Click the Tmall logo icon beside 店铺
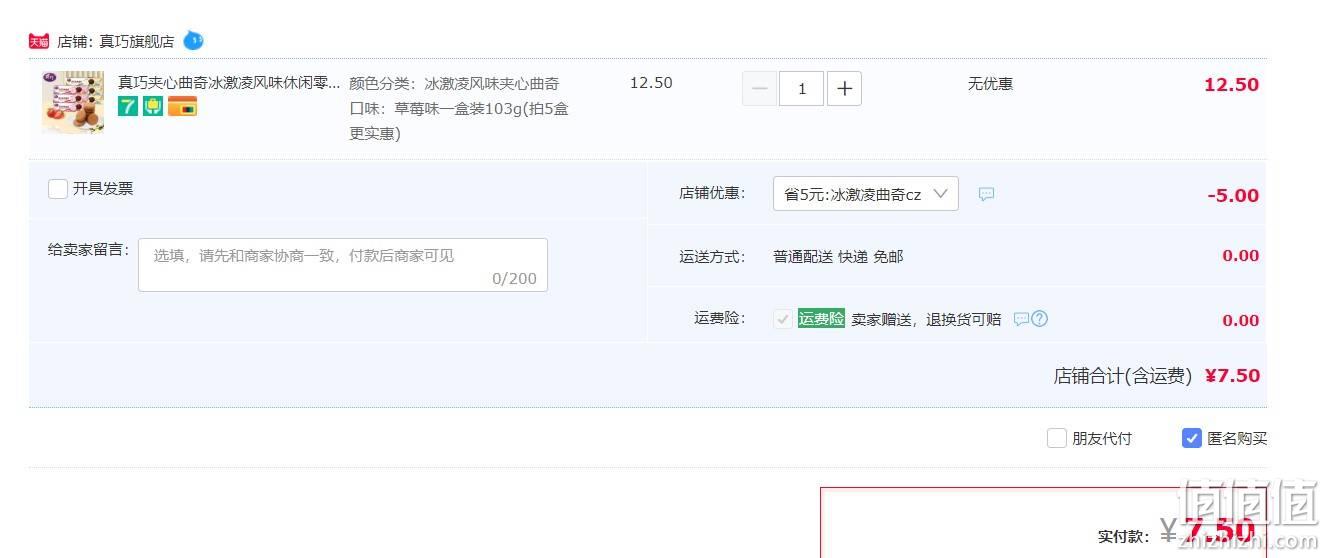This screenshot has height=558, width=1327. click(x=39, y=41)
